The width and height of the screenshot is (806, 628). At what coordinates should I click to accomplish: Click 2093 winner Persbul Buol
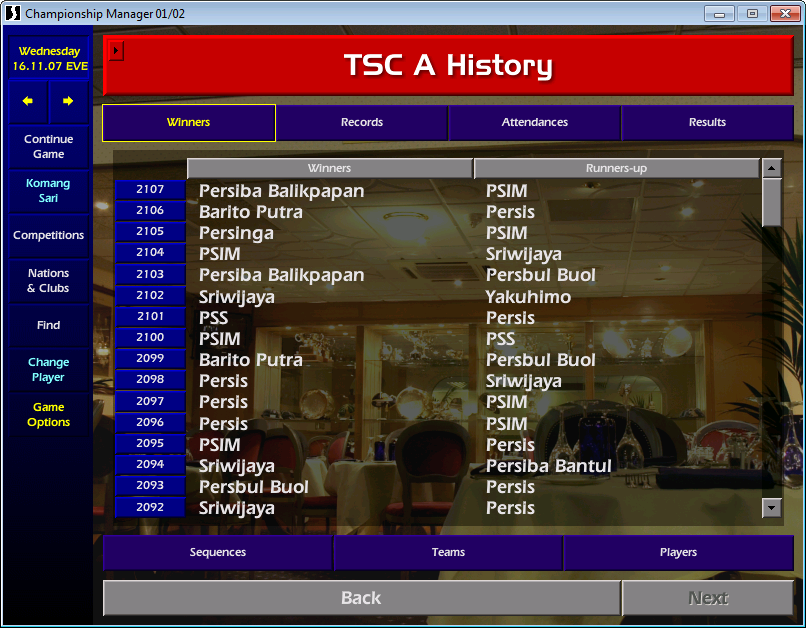point(254,487)
